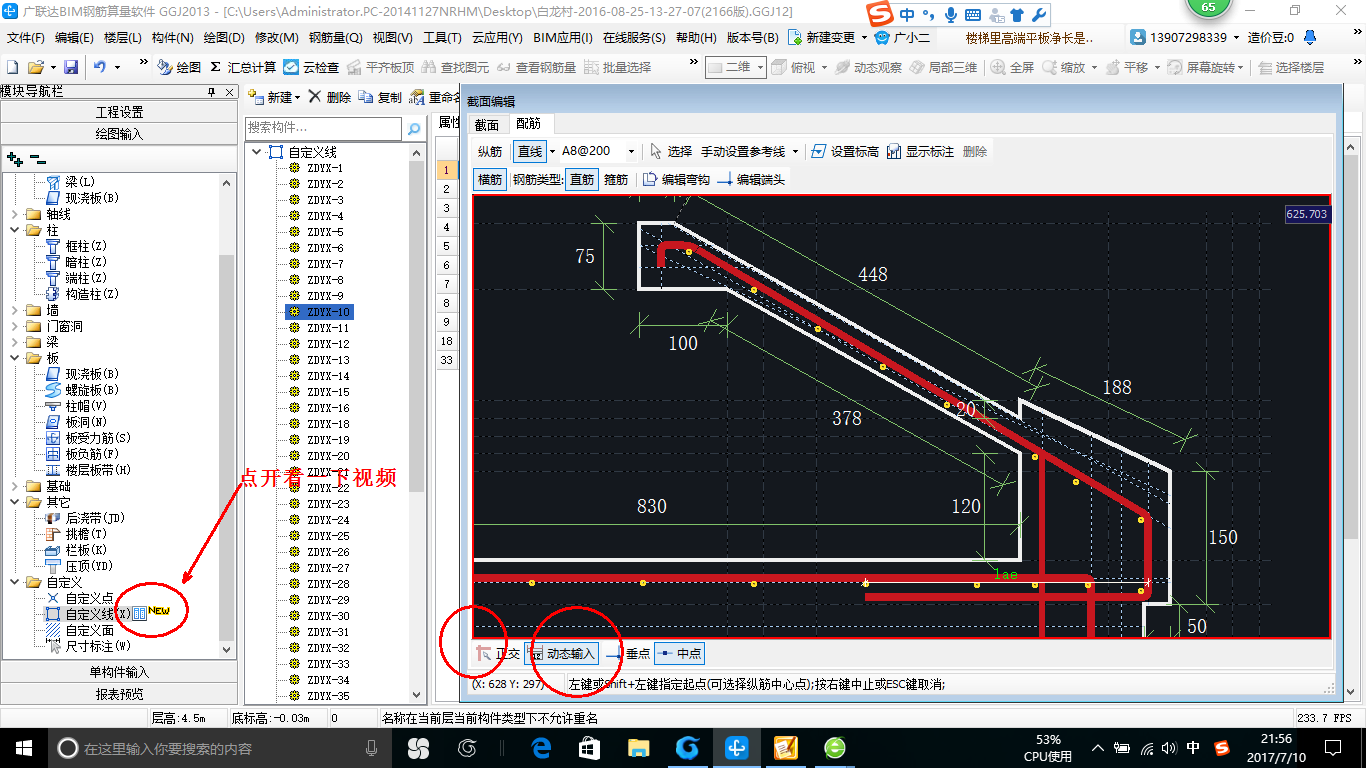Viewport: 1366px width, 768px height.
Task: Open 钢筋量(Q) menu
Action: point(335,38)
